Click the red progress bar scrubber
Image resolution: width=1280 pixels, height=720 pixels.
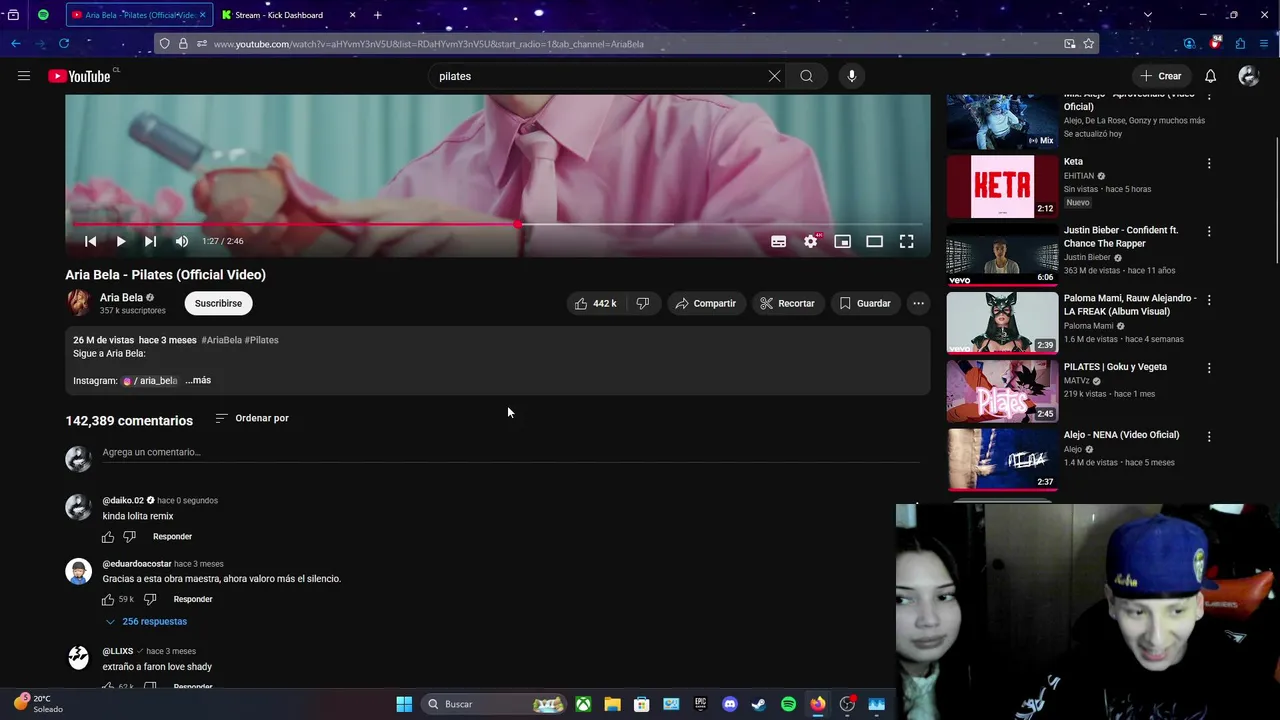click(518, 224)
